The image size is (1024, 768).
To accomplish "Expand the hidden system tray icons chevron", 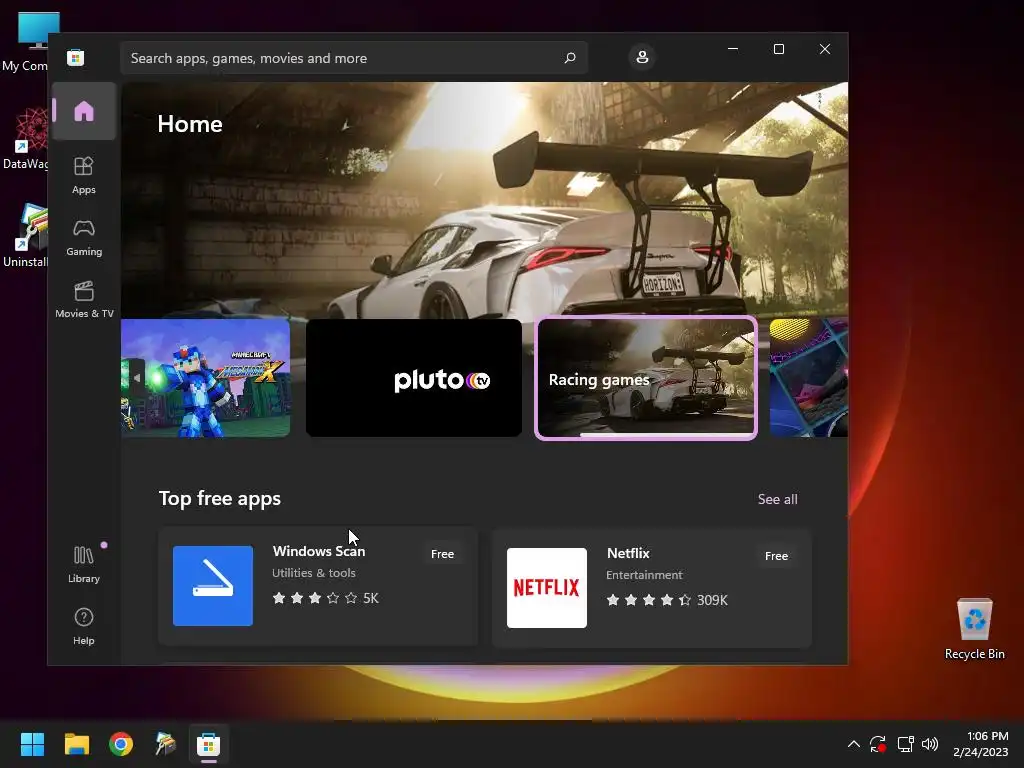I will click(x=854, y=744).
